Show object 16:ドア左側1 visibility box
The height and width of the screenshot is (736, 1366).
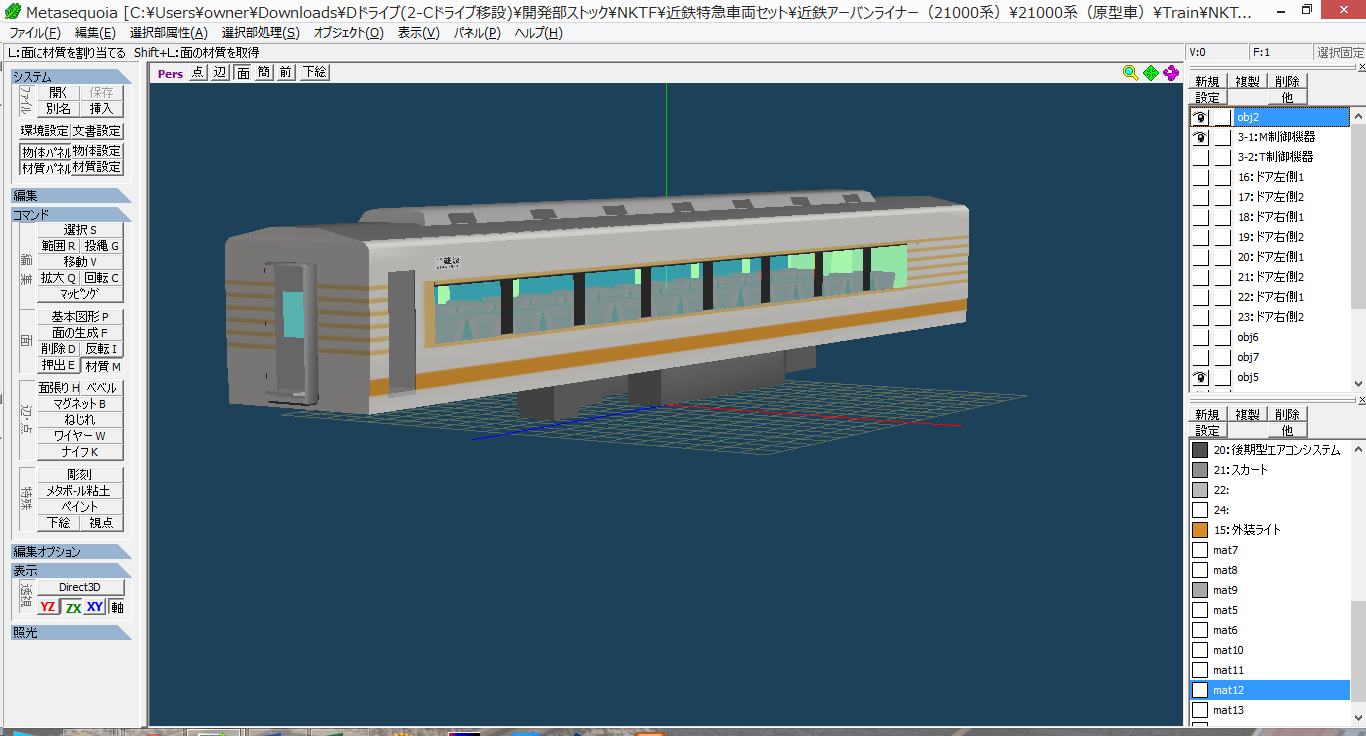1200,177
